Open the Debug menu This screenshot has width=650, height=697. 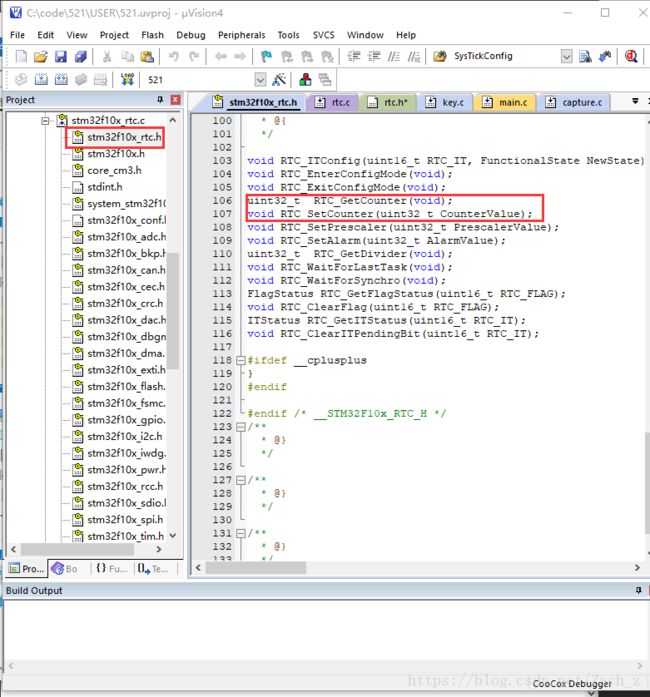191,35
